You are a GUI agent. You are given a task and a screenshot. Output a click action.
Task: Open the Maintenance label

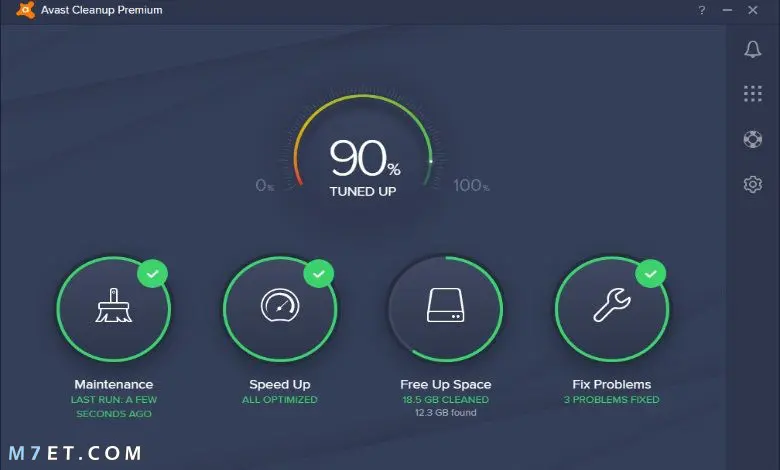coord(114,384)
